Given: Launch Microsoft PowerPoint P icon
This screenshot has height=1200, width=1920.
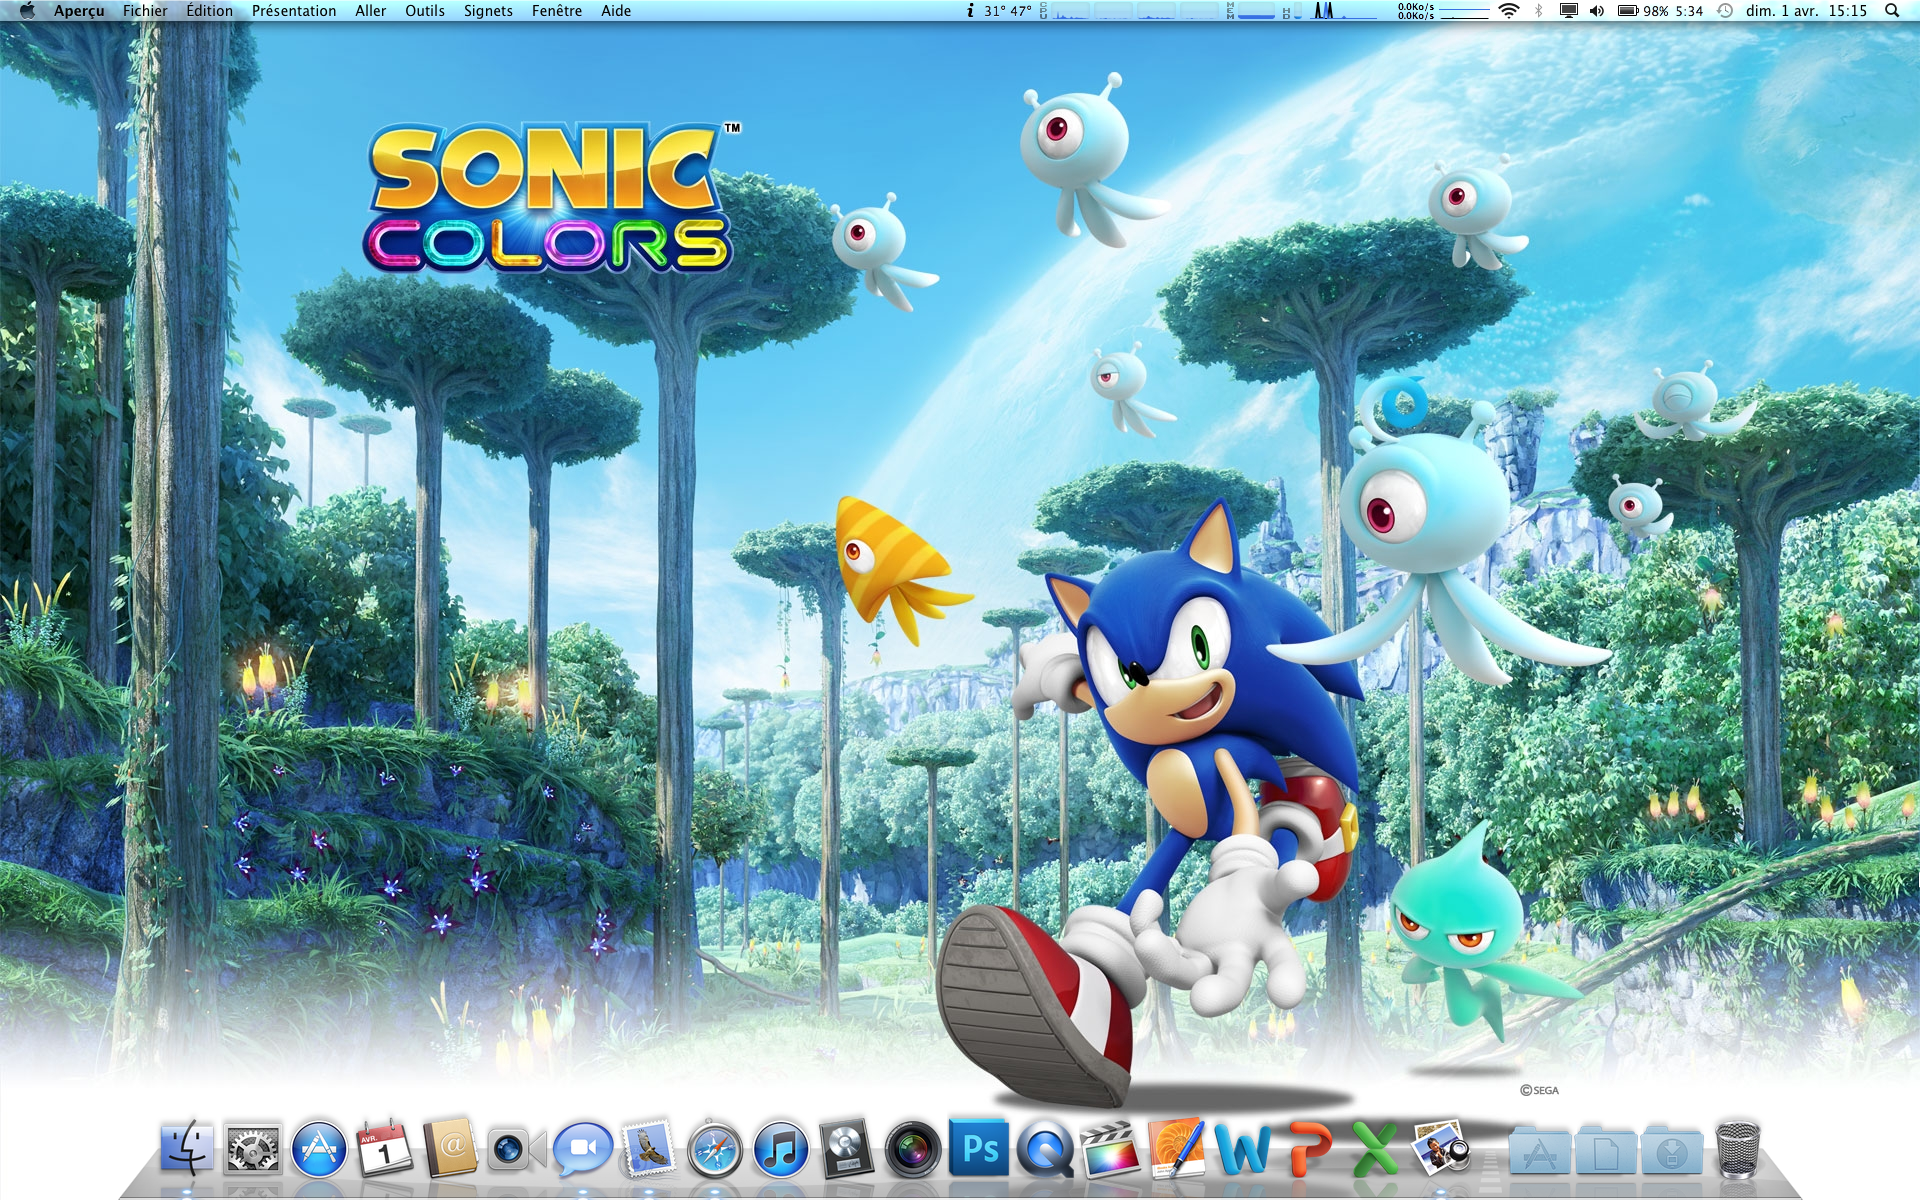Looking at the screenshot, I should pyautogui.click(x=1309, y=1148).
